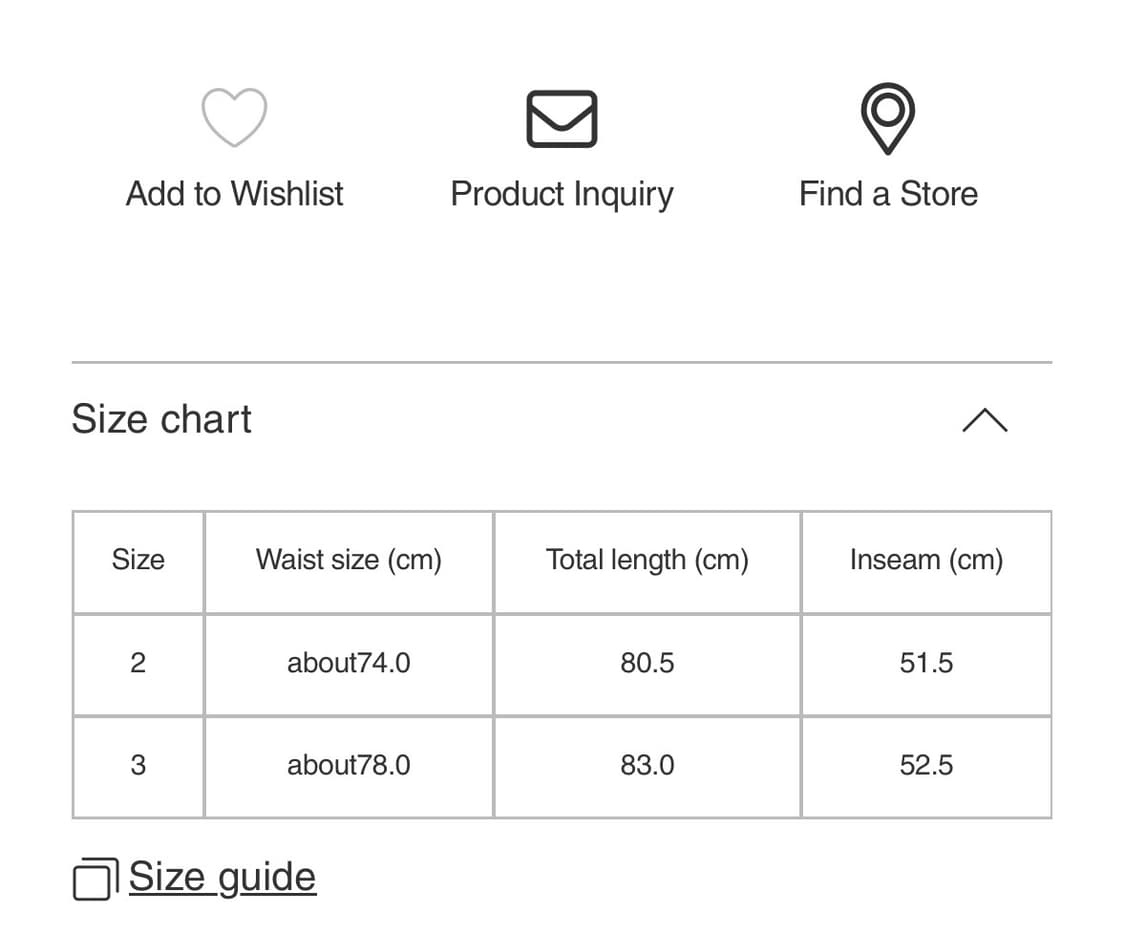The image size is (1125, 934).
Task: Open the Size guide link
Action: 222,877
